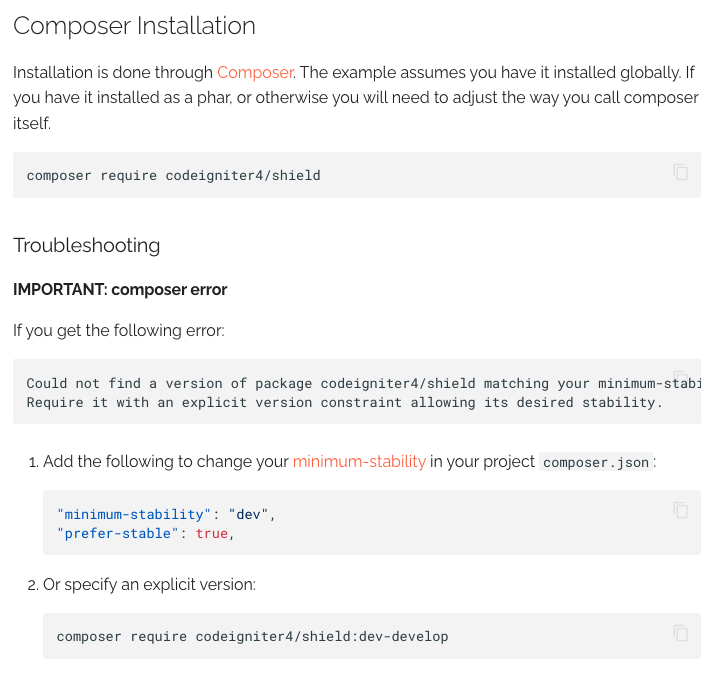Copy the minimum-stability JSON snippet
The image size is (721, 673).
pyautogui.click(x=681, y=510)
